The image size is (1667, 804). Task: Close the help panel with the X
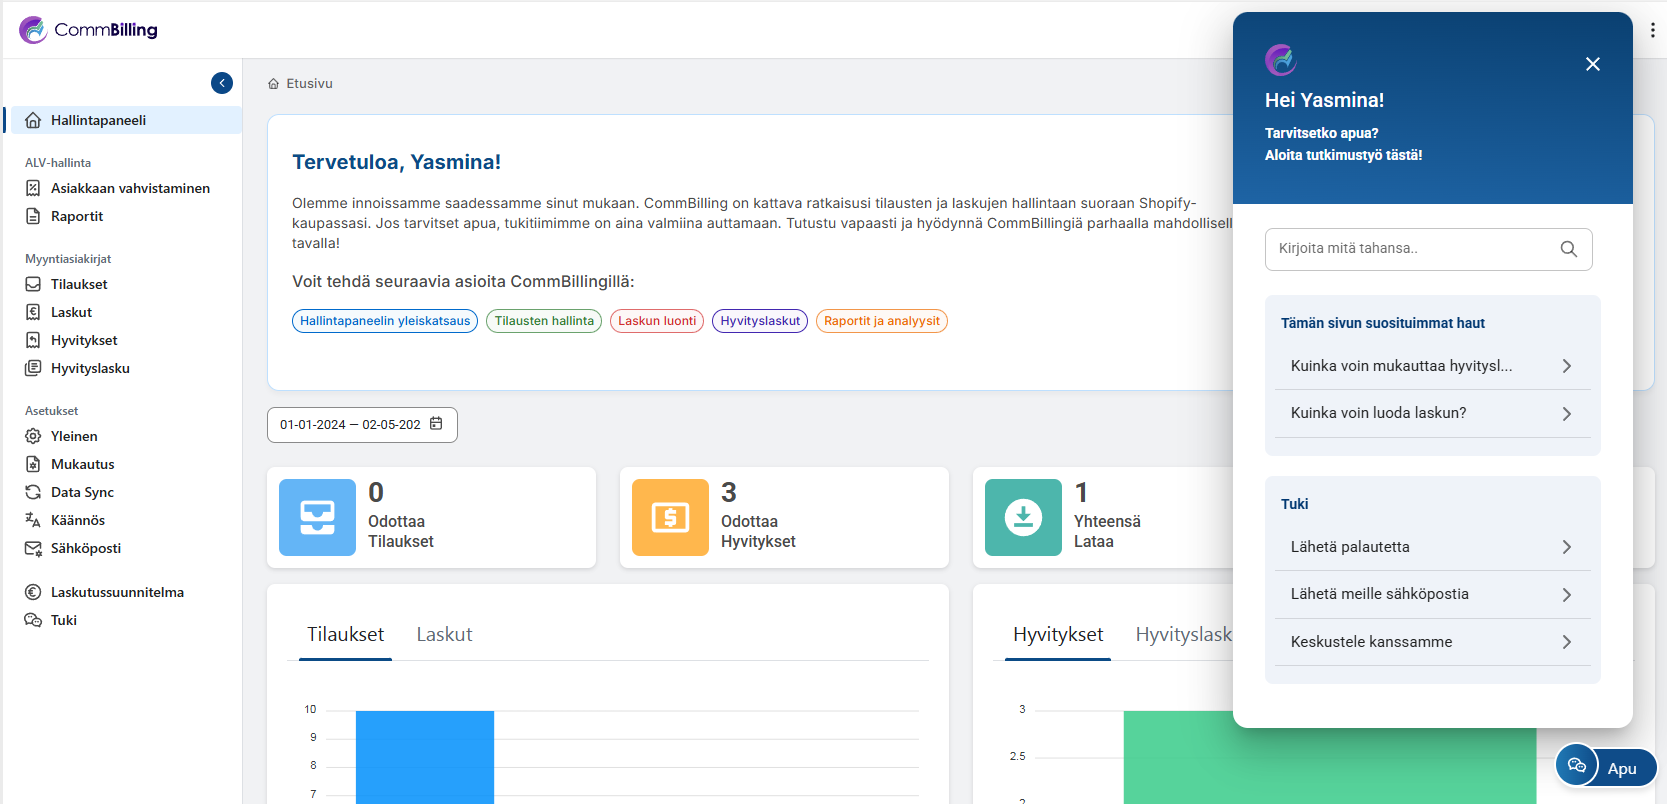pos(1593,64)
